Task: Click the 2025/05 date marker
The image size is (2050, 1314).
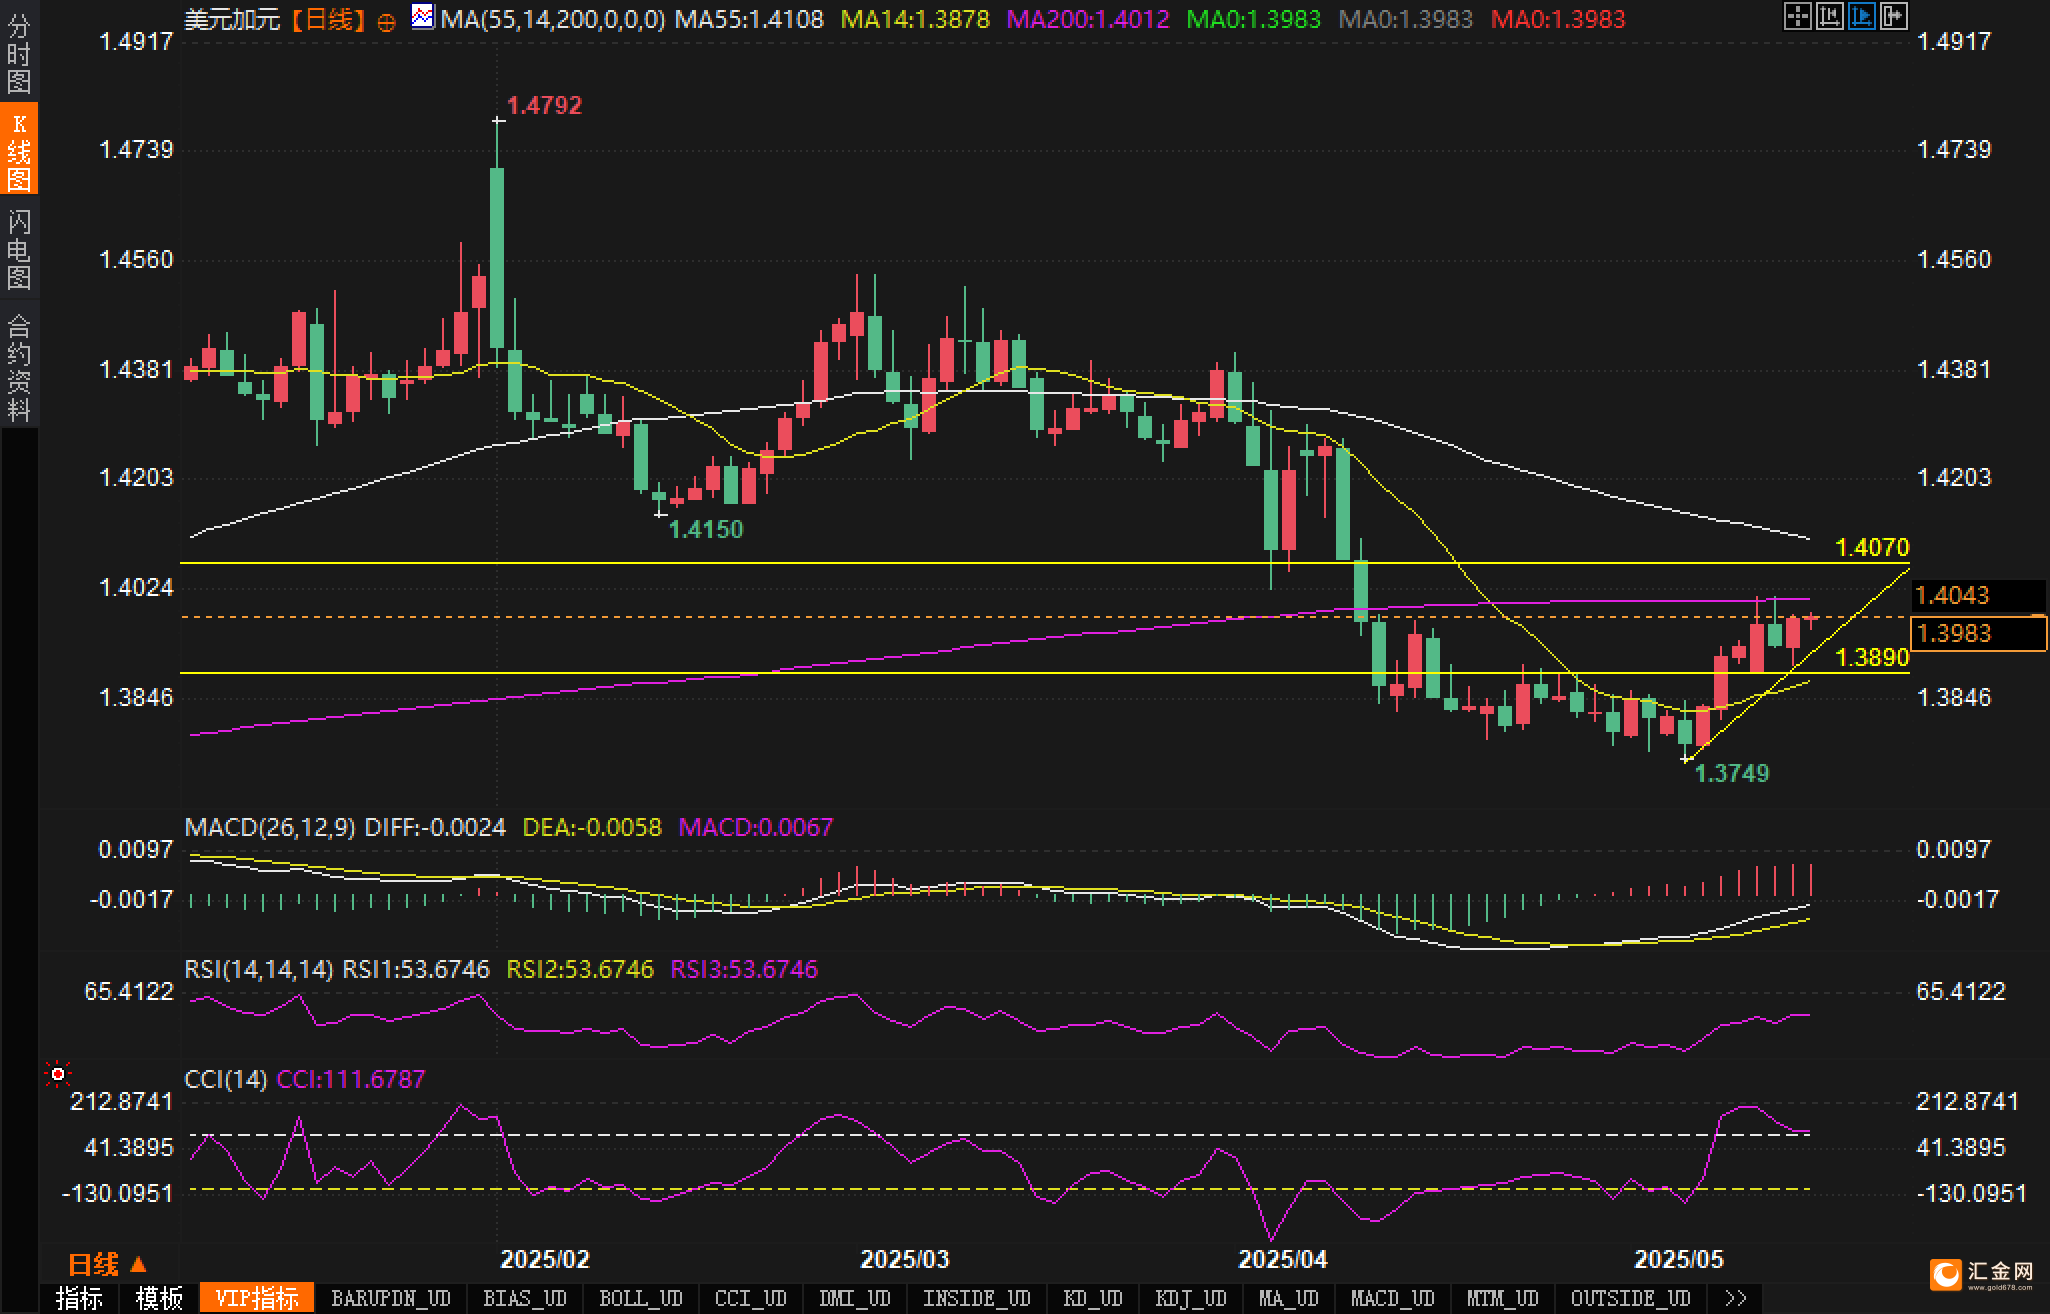Action: (1679, 1259)
